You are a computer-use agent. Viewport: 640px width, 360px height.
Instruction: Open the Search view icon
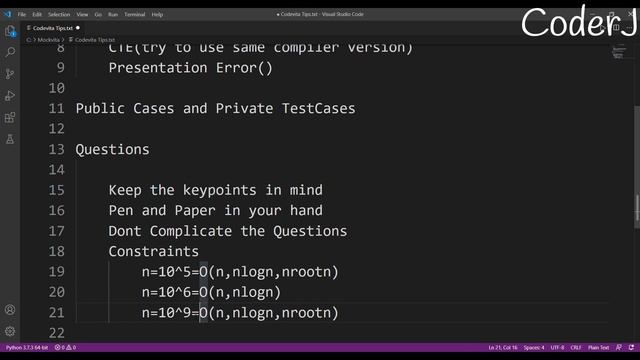(10, 52)
